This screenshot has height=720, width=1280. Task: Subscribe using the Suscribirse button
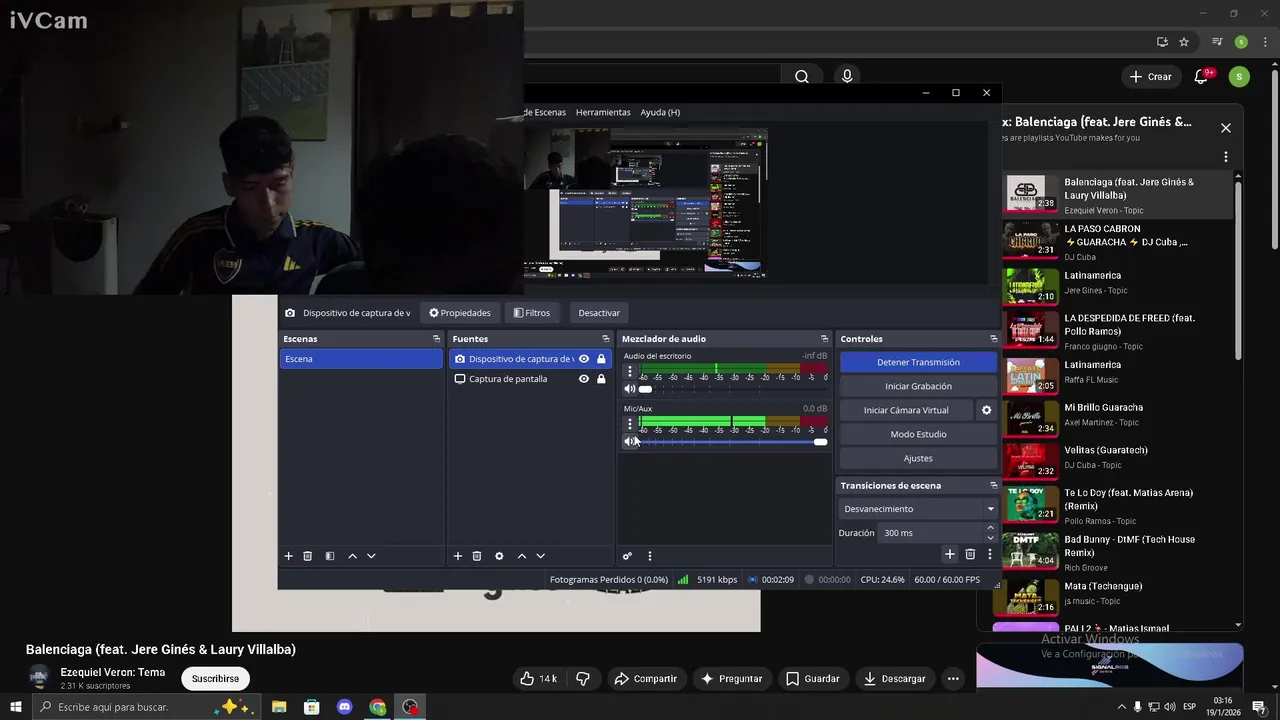pyautogui.click(x=215, y=678)
